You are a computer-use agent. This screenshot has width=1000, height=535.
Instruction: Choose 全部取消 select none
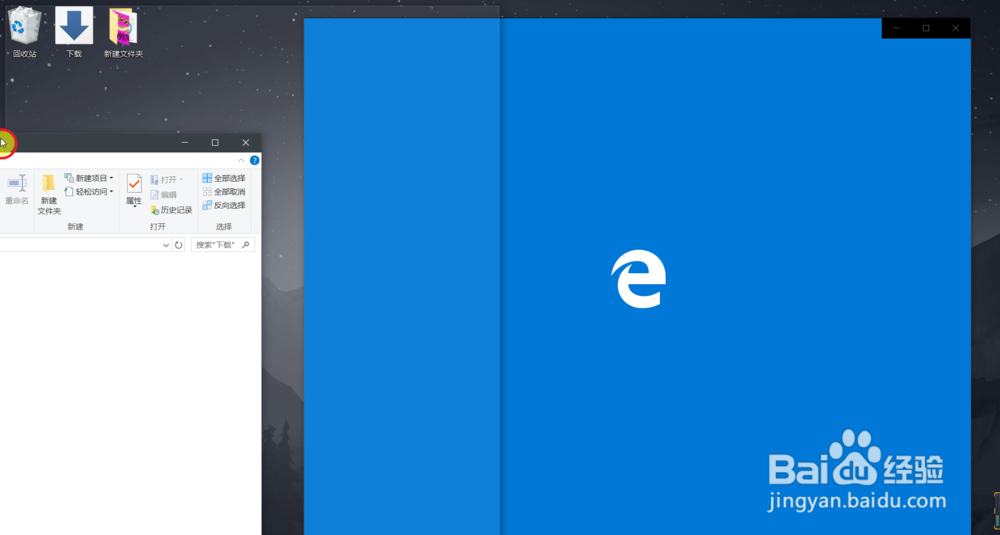[224, 191]
